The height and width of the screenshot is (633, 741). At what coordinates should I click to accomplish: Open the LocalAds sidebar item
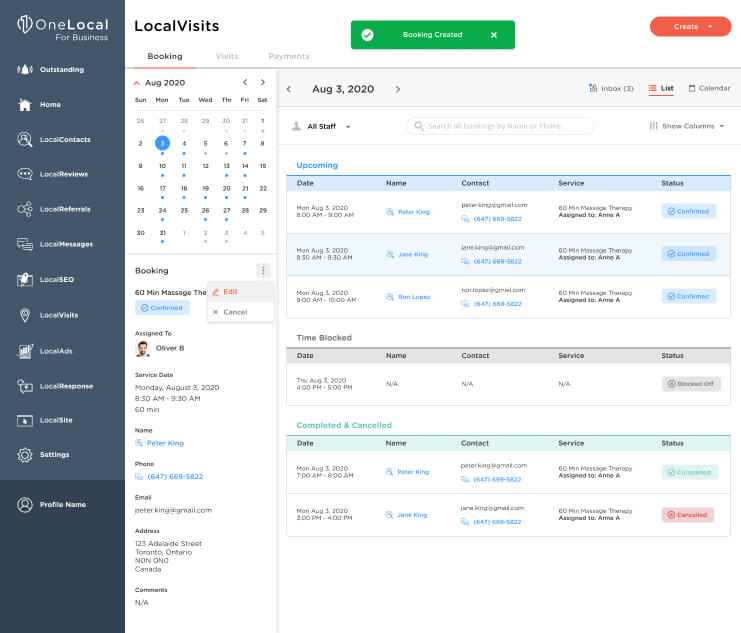[44, 351]
